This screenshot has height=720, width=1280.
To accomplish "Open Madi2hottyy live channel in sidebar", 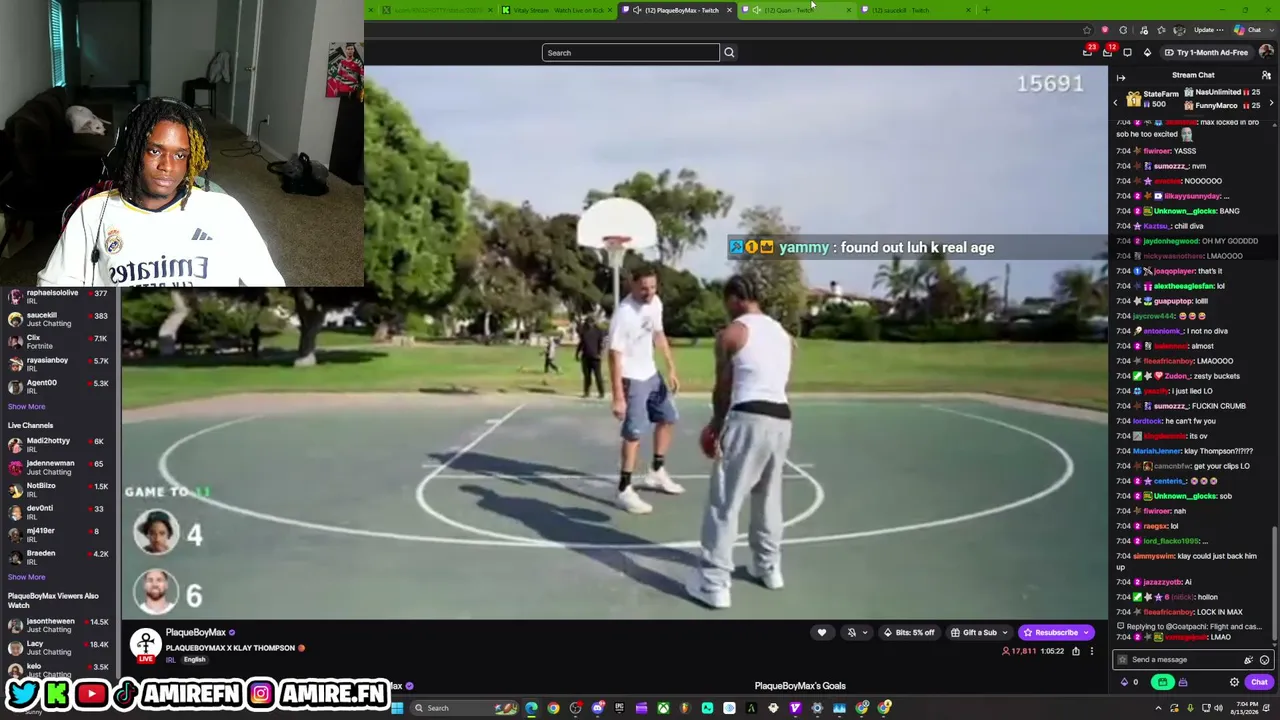I will click(x=60, y=445).
